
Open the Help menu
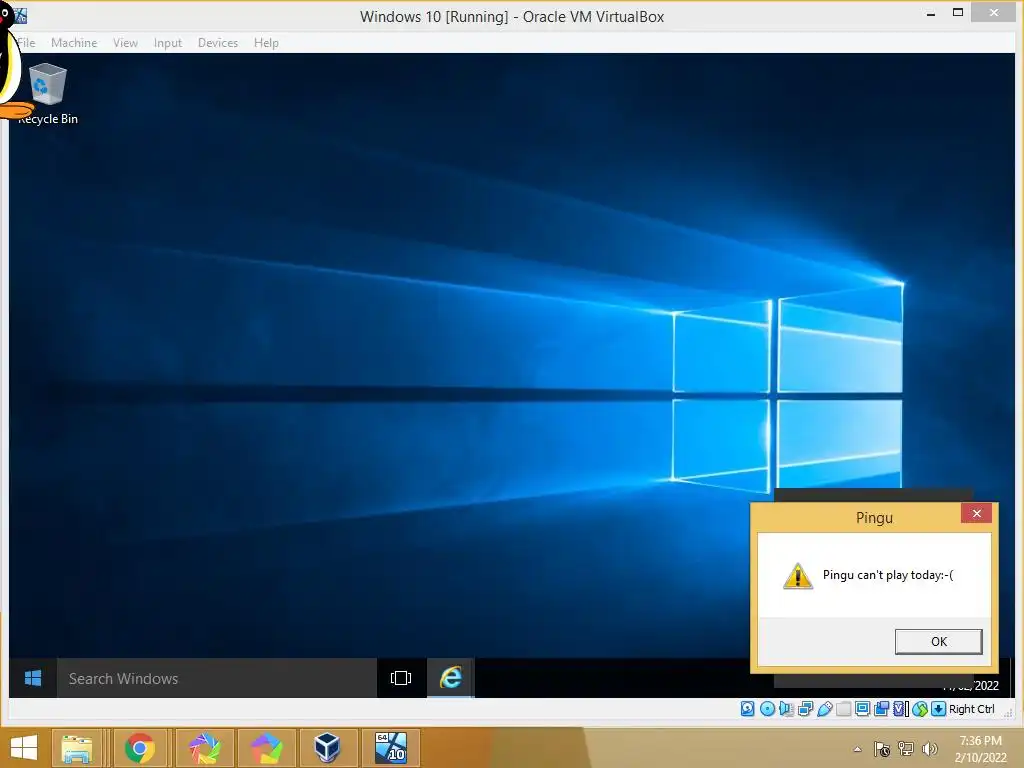click(x=266, y=42)
